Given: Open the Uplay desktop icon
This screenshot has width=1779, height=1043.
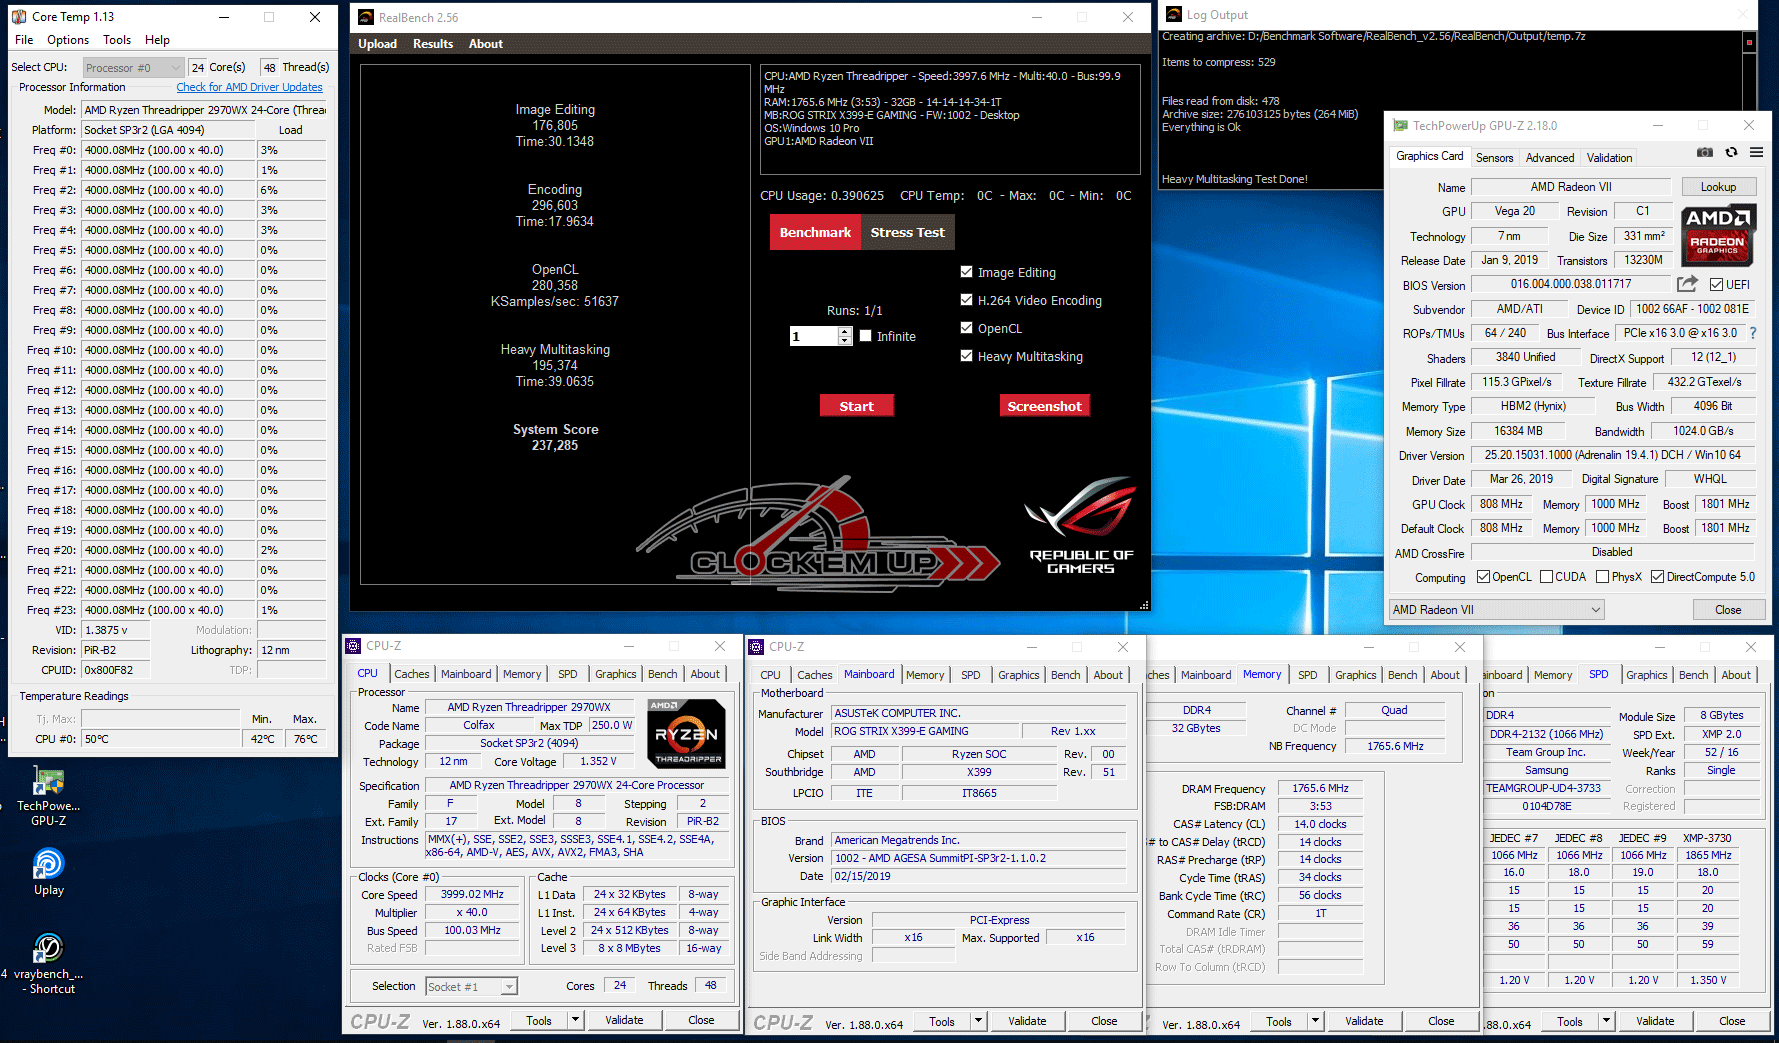Looking at the screenshot, I should pyautogui.click(x=48, y=866).
